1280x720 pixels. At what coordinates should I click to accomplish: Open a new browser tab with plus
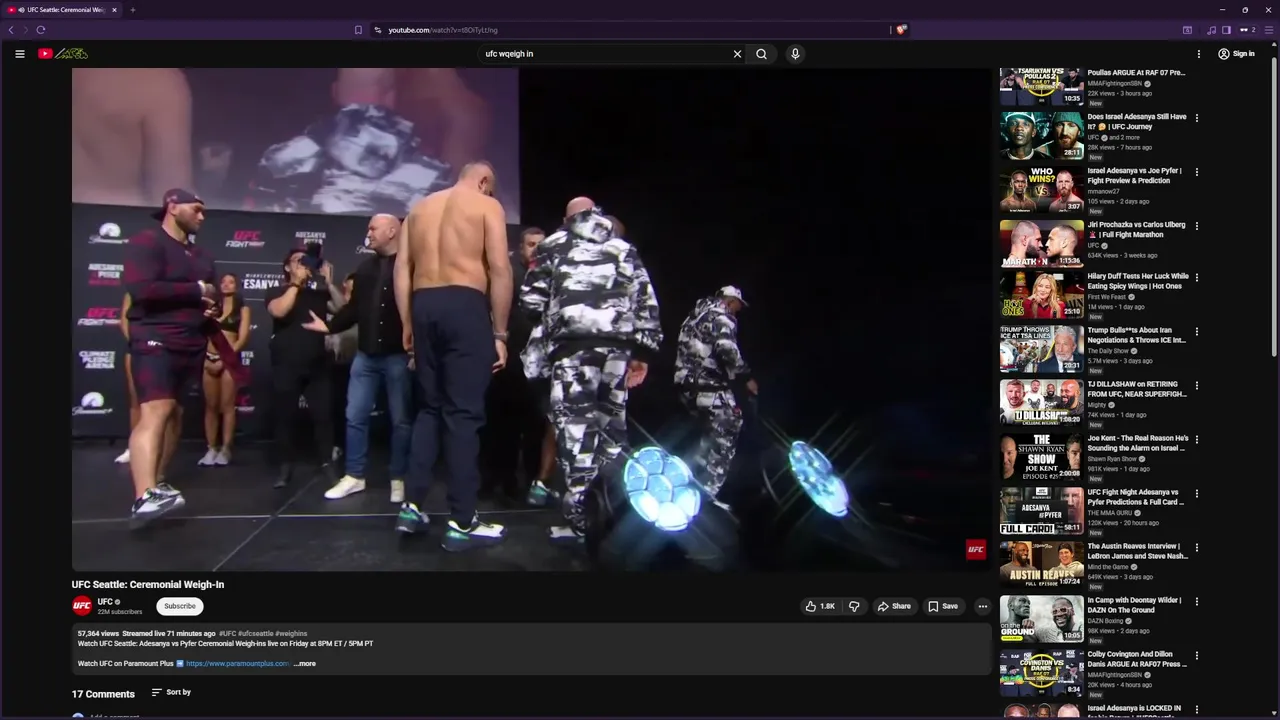pos(132,10)
